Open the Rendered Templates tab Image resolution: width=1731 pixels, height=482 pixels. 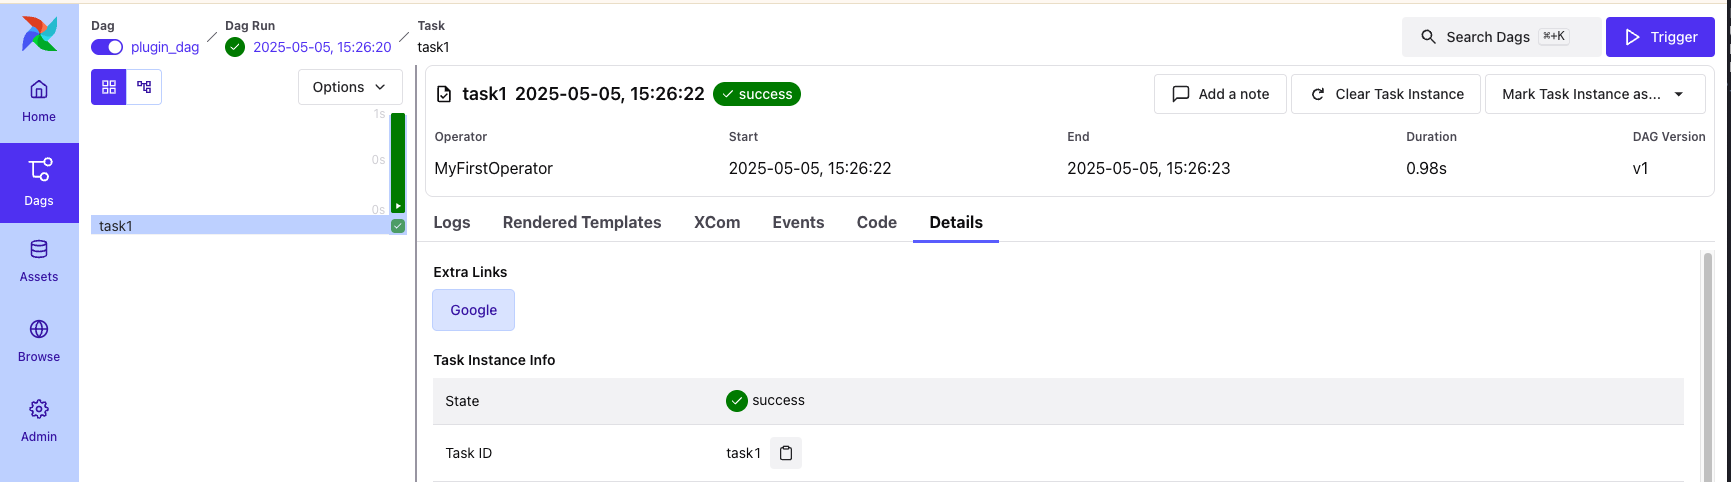[x=582, y=222]
